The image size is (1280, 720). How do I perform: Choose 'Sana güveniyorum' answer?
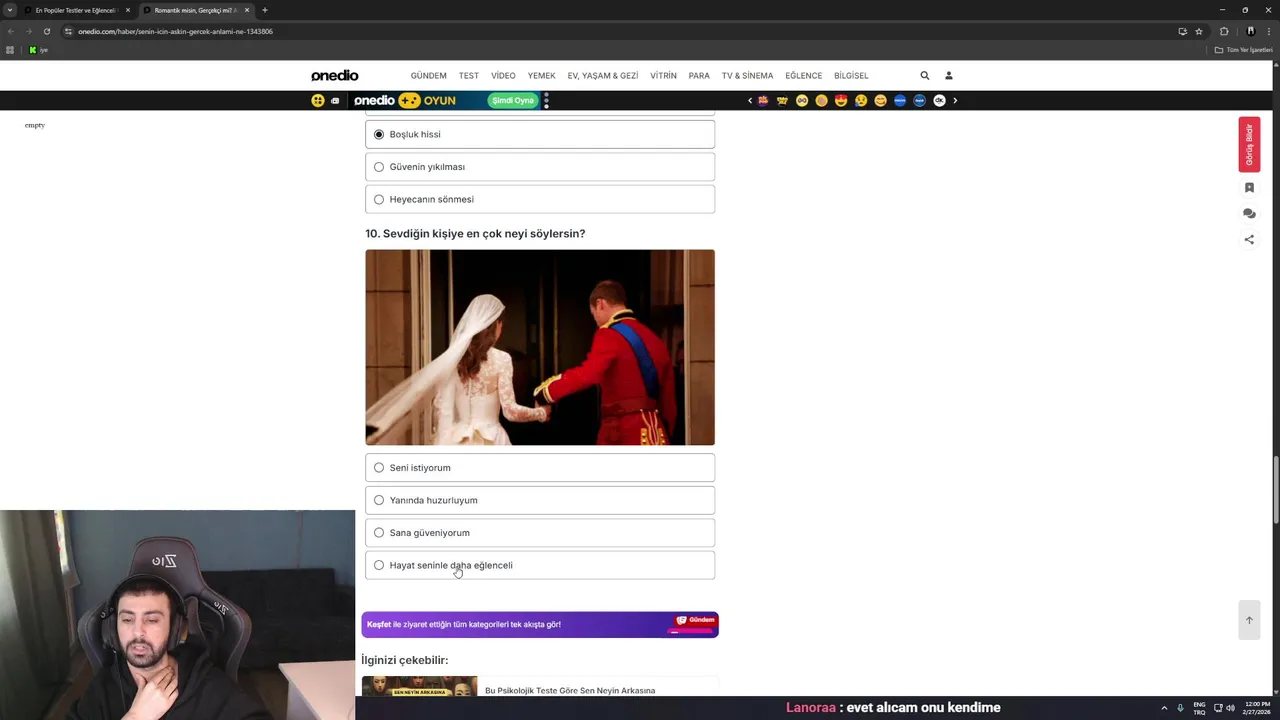point(540,532)
